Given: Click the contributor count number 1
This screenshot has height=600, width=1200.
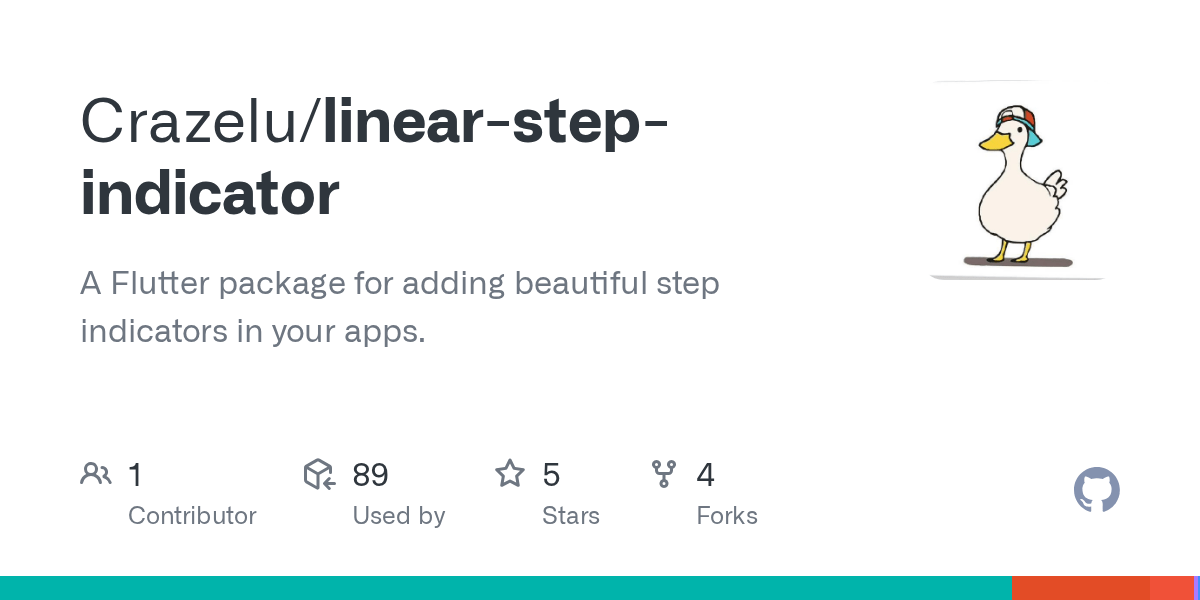Looking at the screenshot, I should click(x=135, y=475).
